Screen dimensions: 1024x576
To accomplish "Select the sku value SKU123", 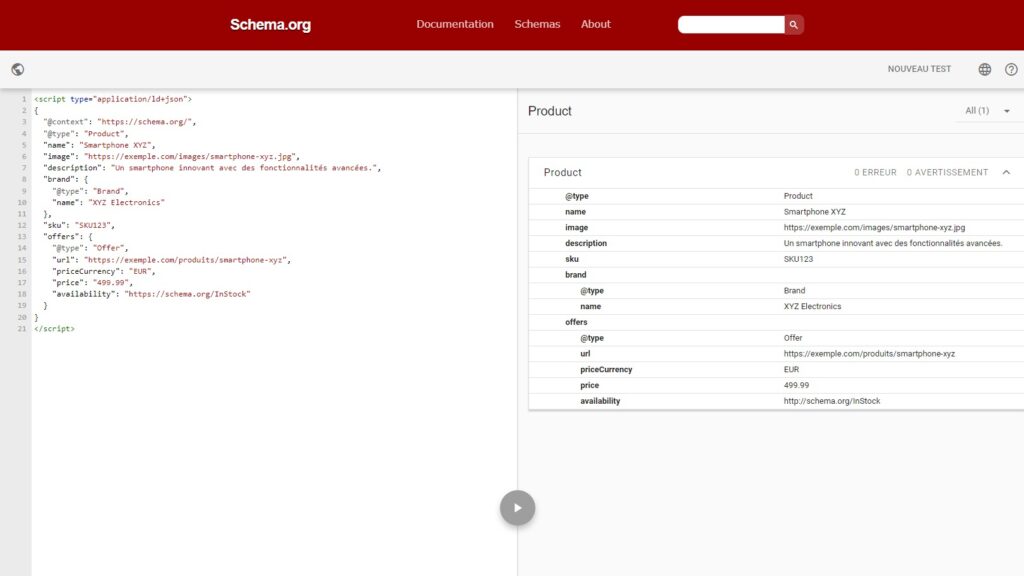I will [x=798, y=259].
